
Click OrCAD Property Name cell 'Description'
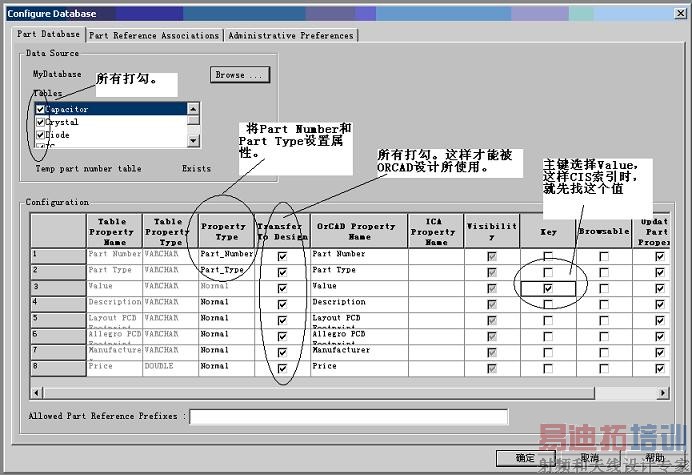click(x=359, y=304)
